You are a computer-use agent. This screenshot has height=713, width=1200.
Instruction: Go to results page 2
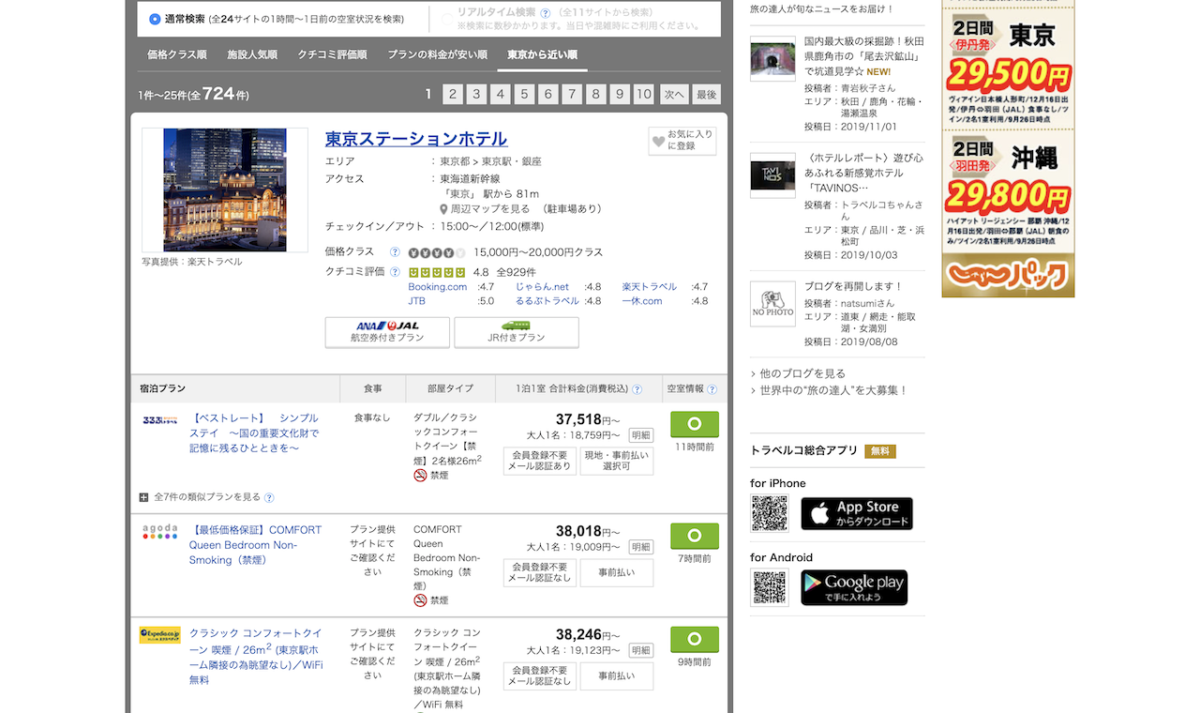[452, 94]
